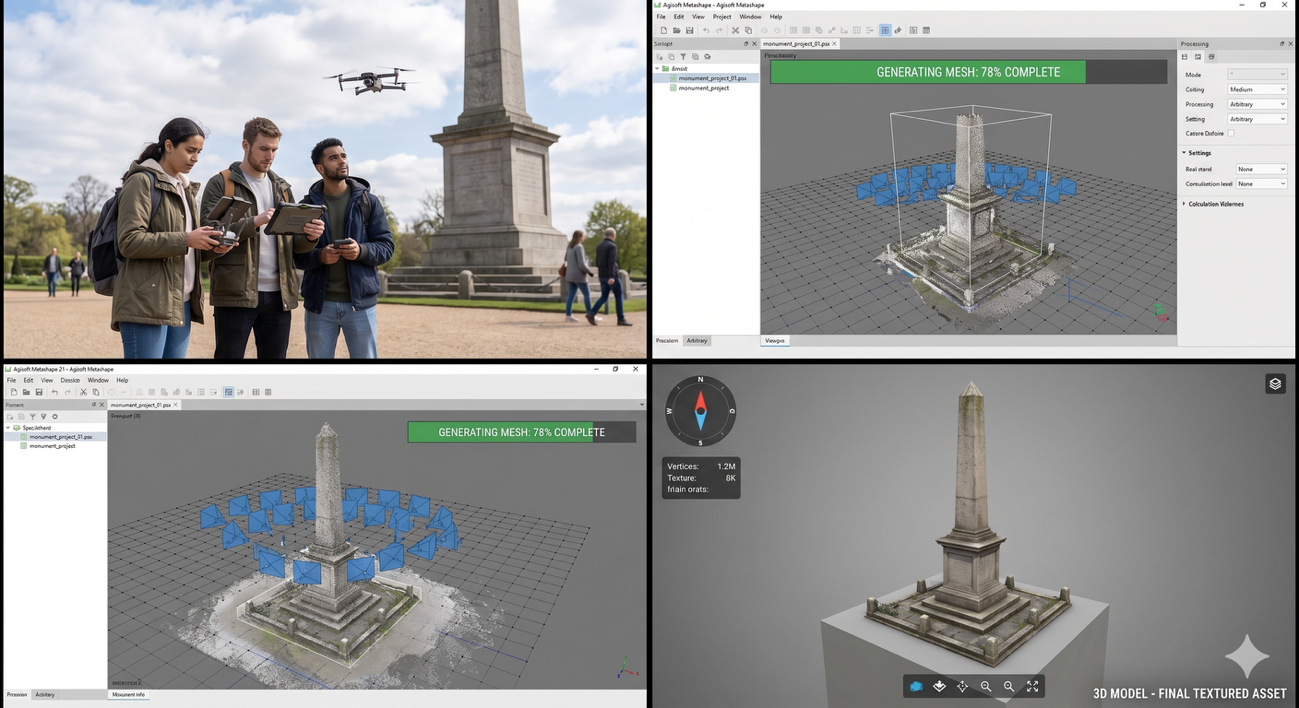Viewport: 1299px width, 708px height.
Task: Click third icon tab in Processing panel
Action: 1211,57
